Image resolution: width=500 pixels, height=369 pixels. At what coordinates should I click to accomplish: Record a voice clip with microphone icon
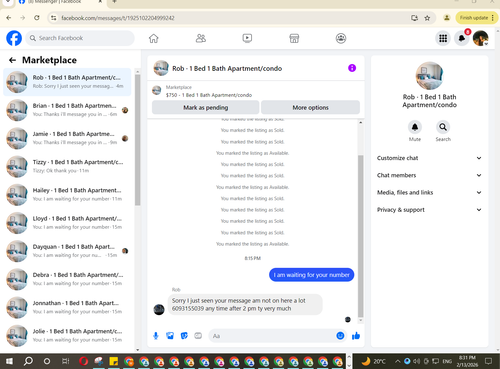[156, 336]
